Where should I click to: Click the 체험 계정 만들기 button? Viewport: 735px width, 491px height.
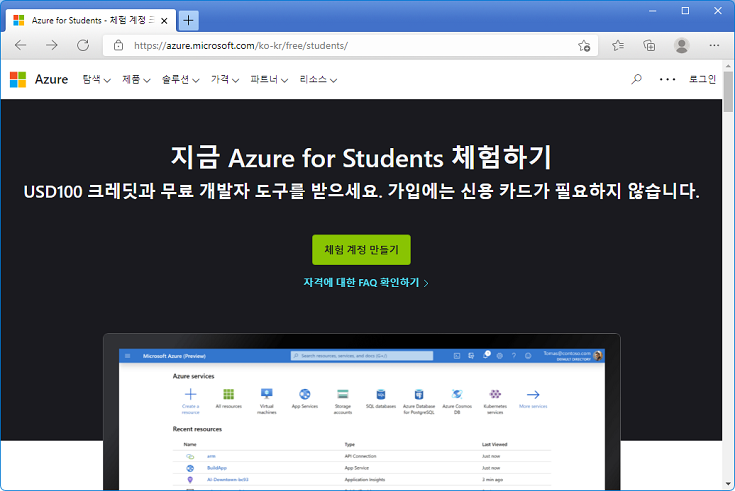361,249
